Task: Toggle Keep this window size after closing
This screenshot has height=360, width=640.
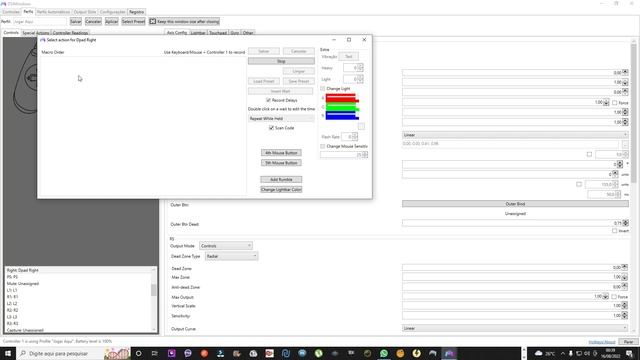Action: (184, 22)
